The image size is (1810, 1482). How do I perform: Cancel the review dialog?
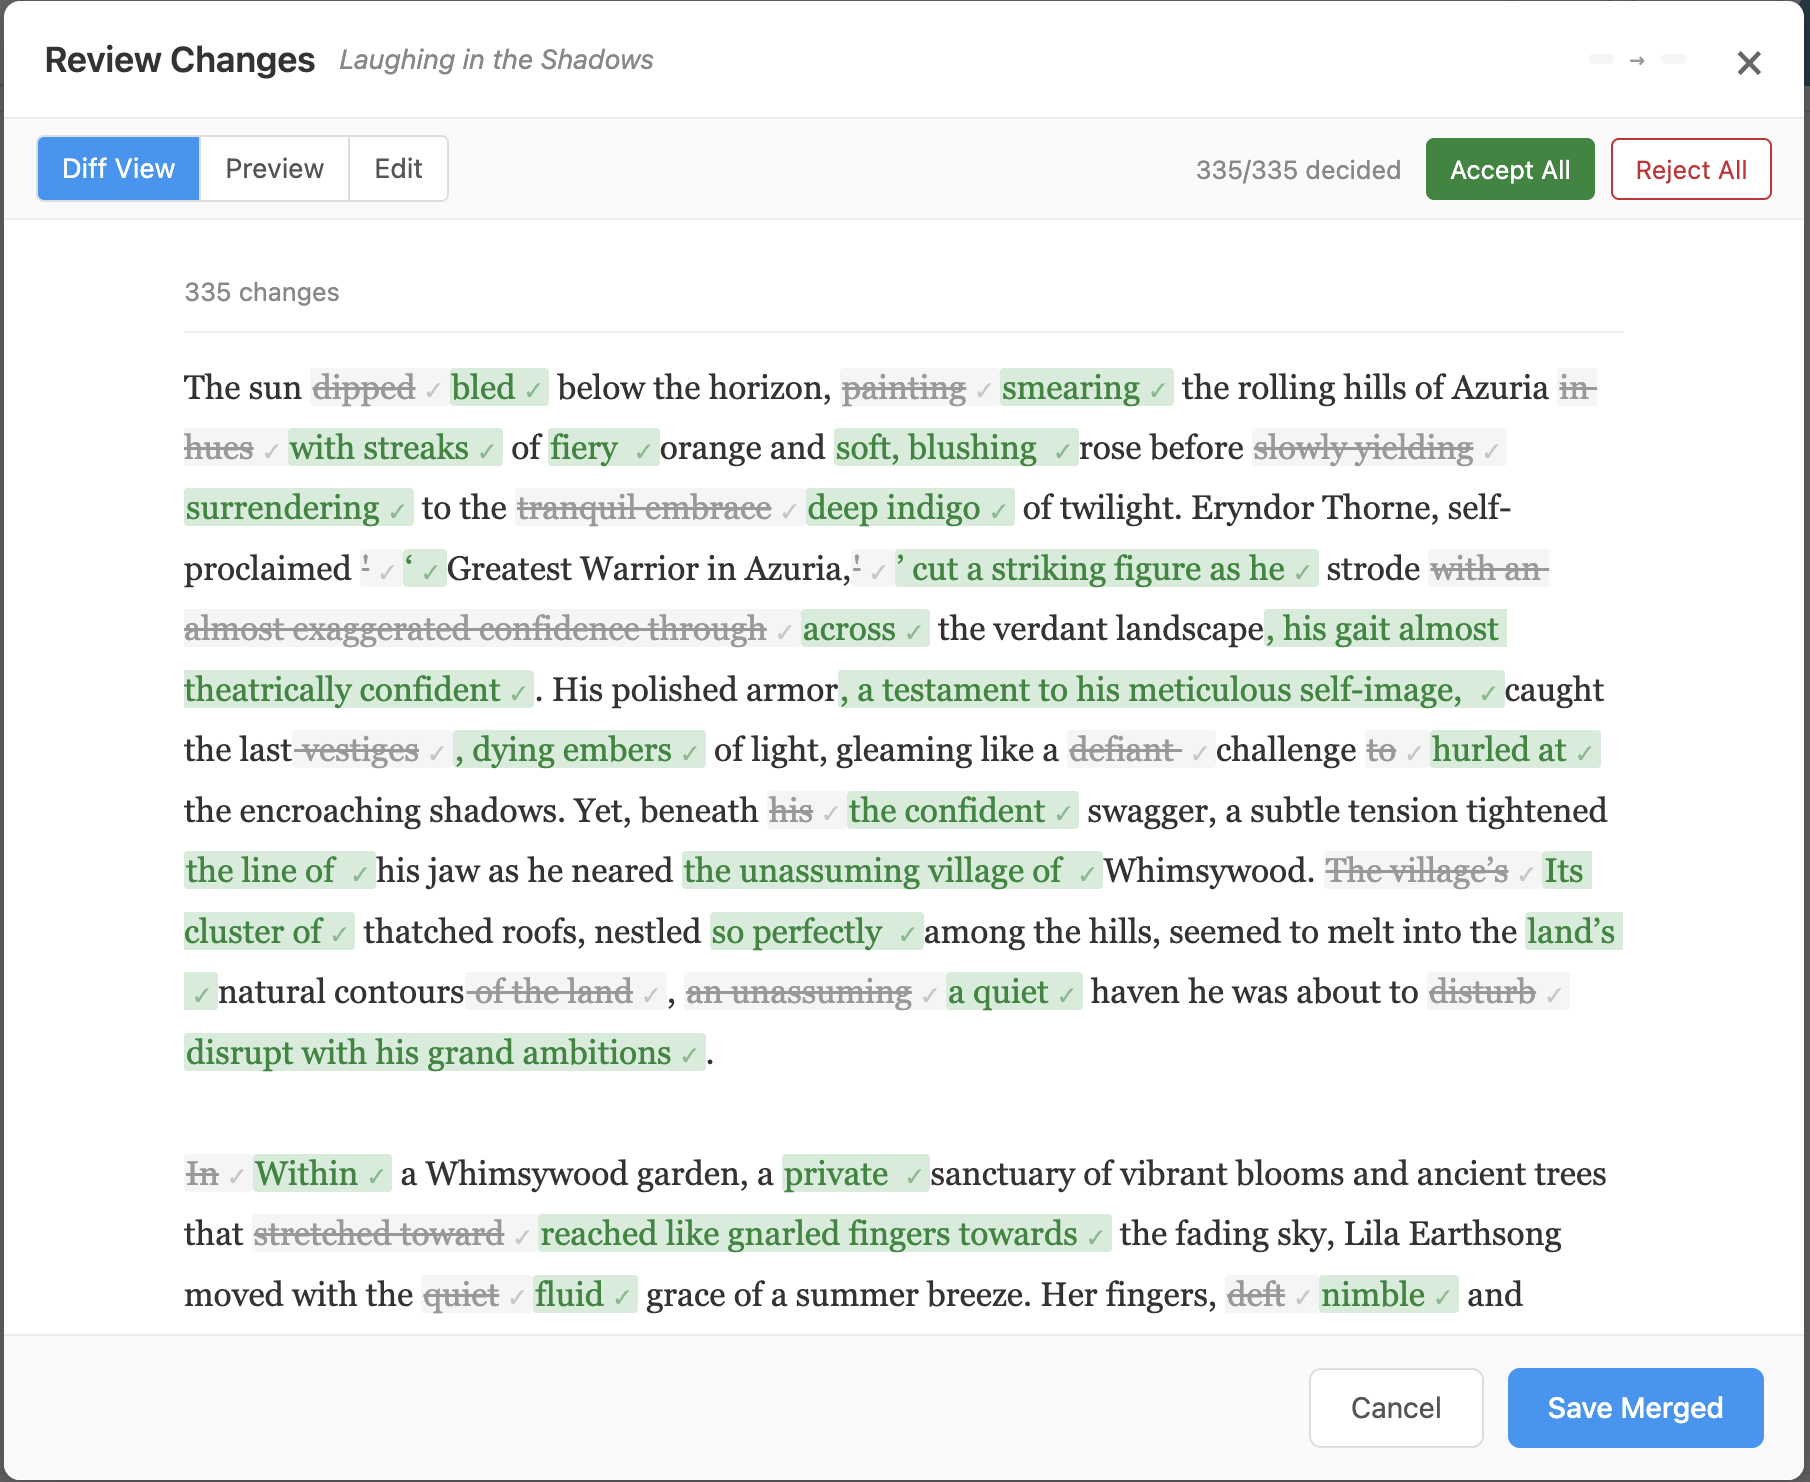(1395, 1408)
